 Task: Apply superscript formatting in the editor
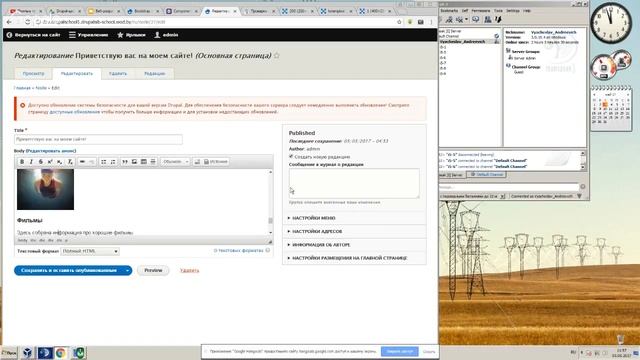click(x=50, y=162)
